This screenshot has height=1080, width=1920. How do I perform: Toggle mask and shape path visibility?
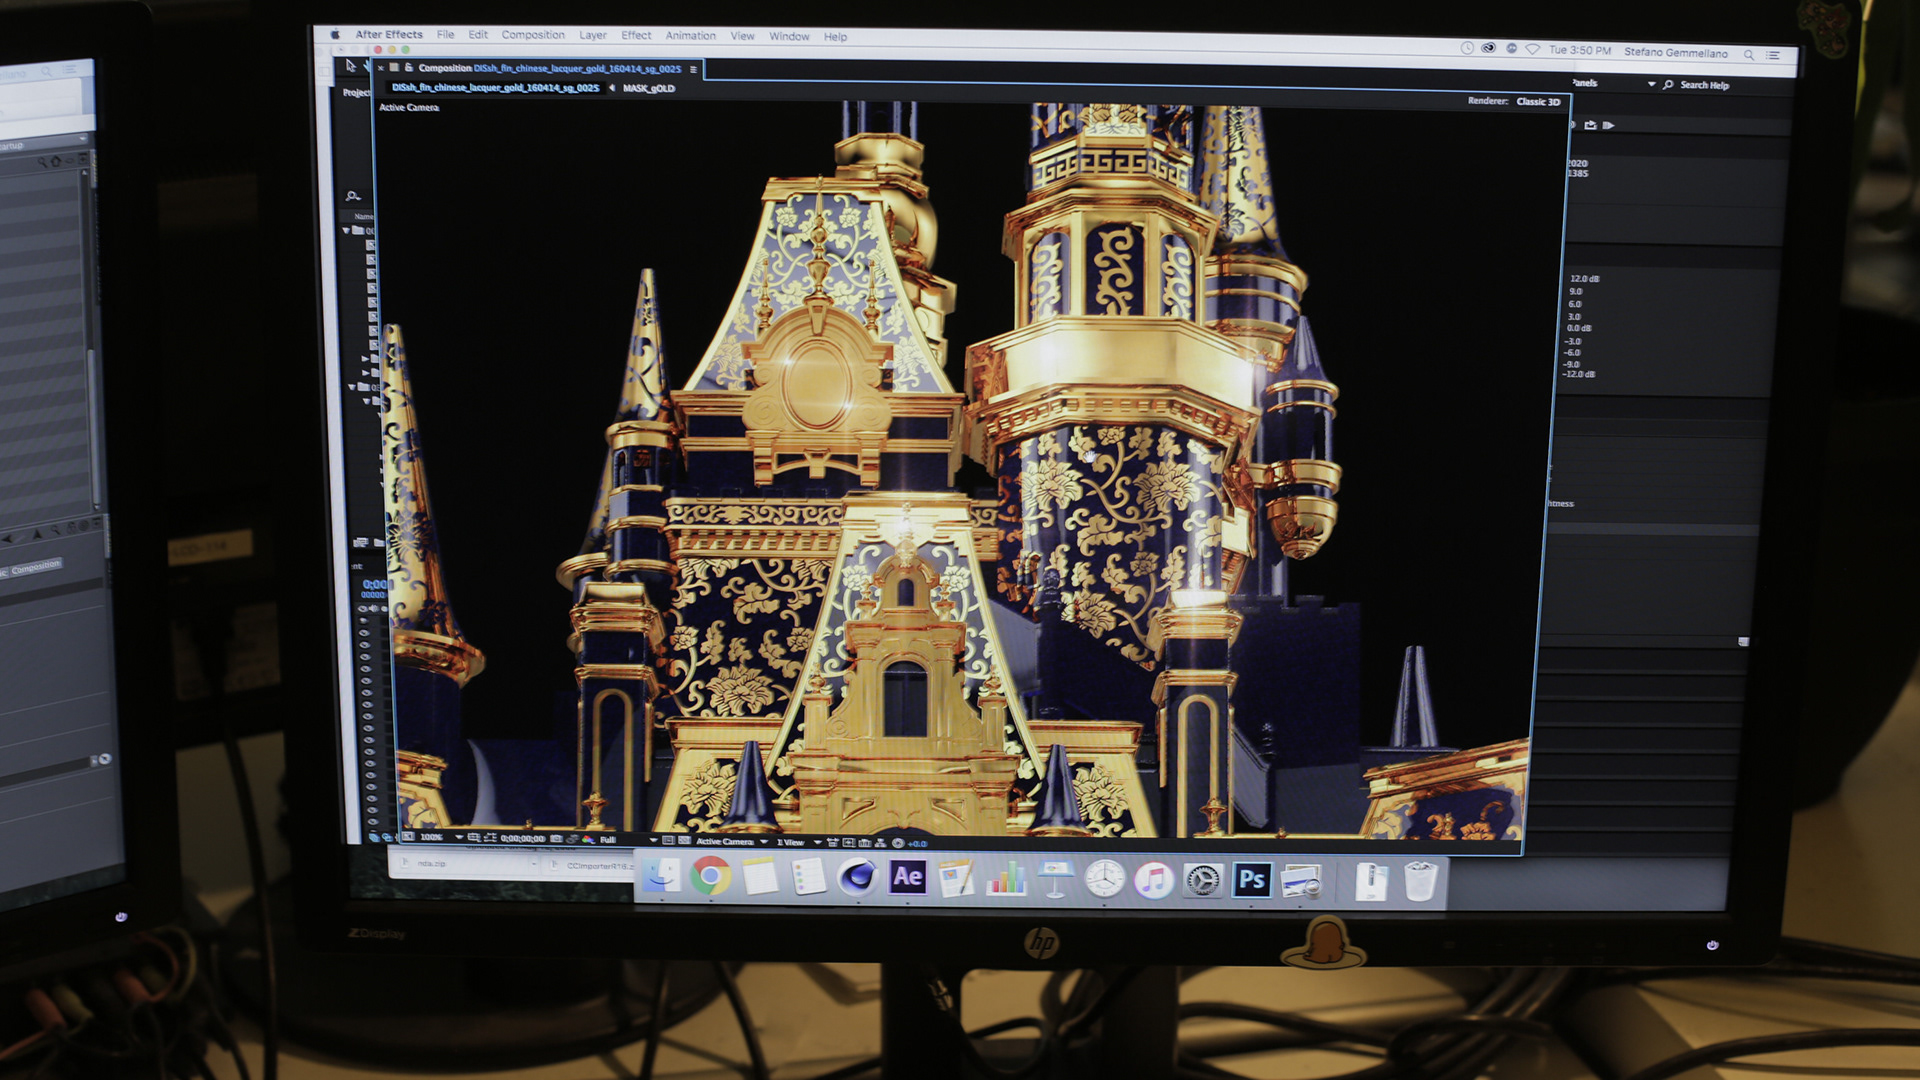(490, 837)
